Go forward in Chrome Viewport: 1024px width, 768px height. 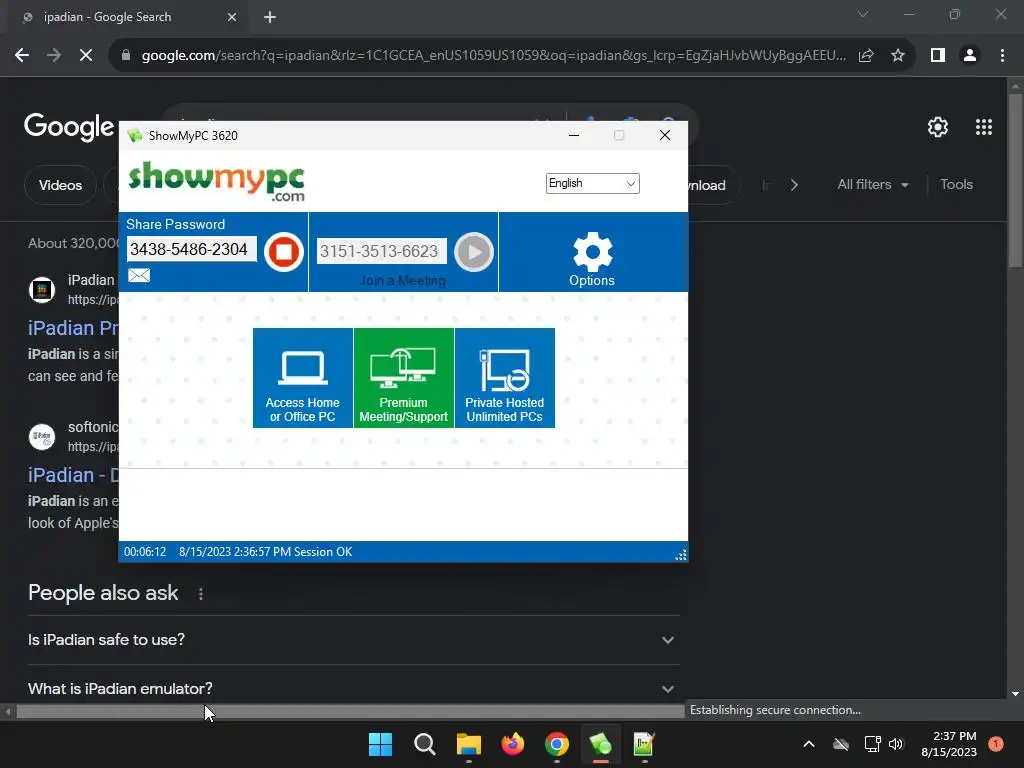[x=54, y=56]
